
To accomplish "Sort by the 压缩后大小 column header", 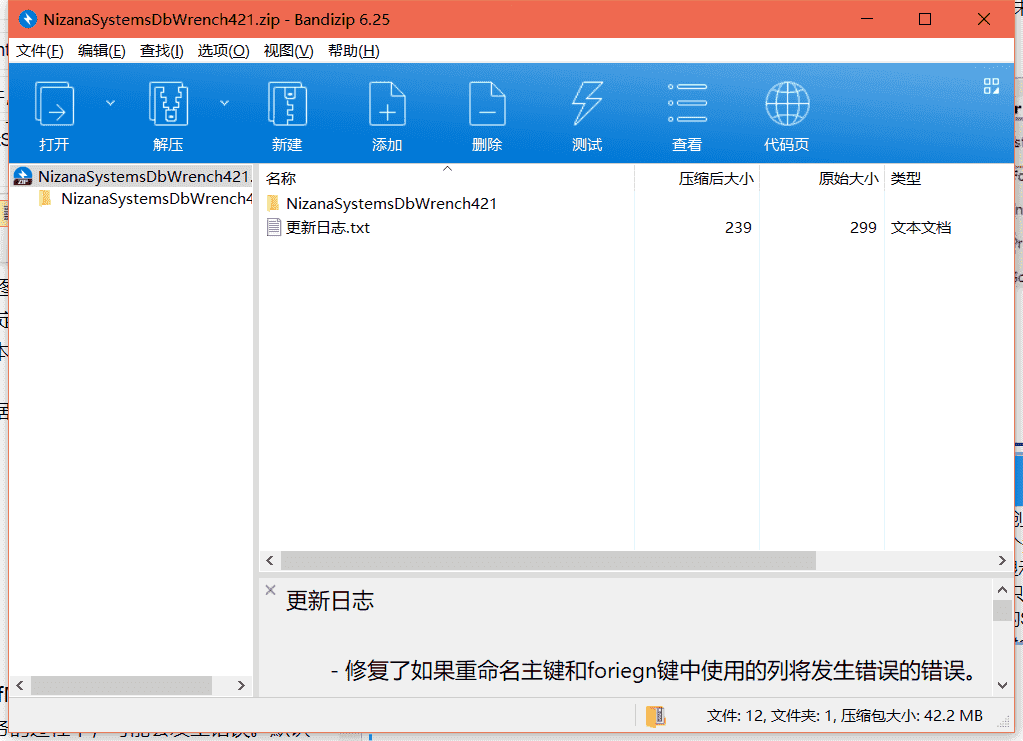I will point(697,178).
